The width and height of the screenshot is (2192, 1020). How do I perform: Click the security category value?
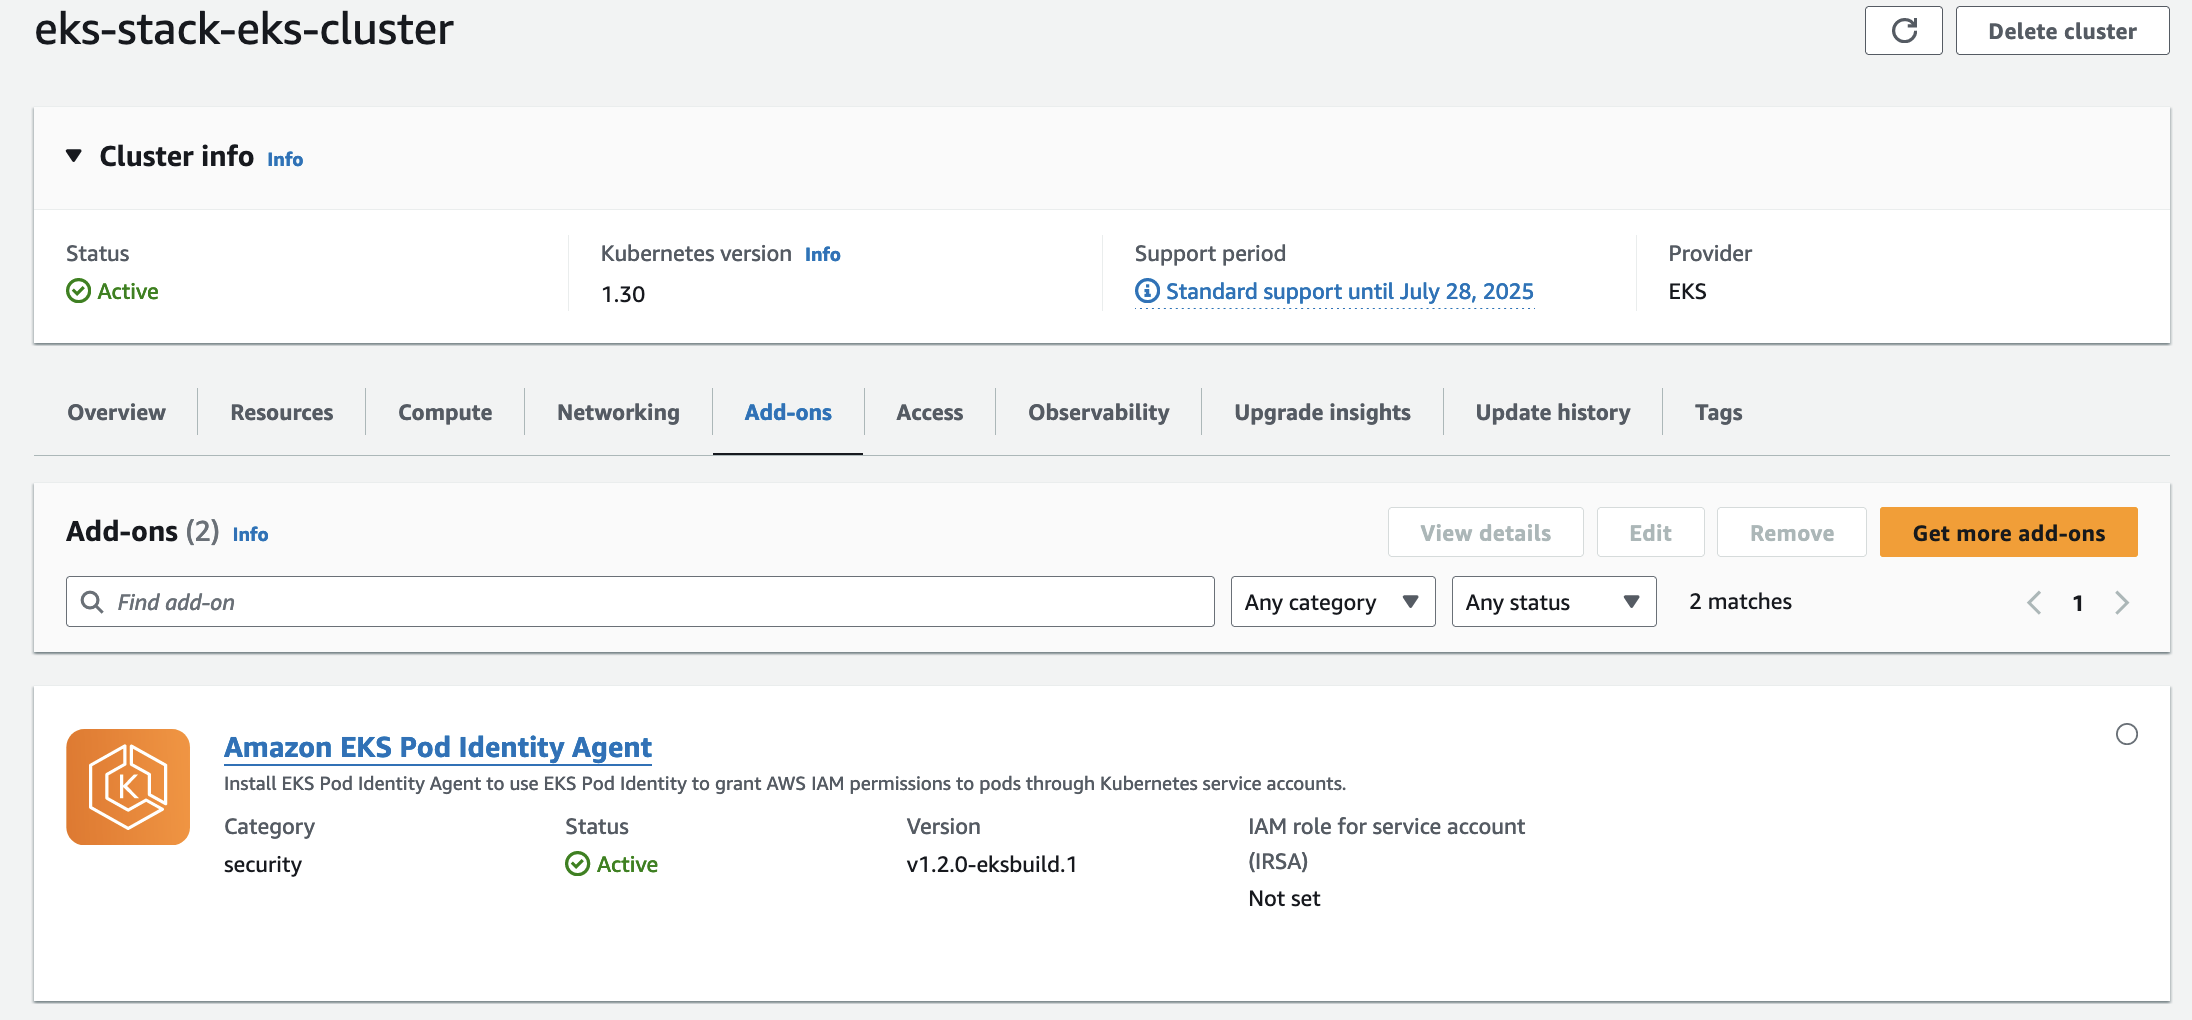[x=262, y=864]
